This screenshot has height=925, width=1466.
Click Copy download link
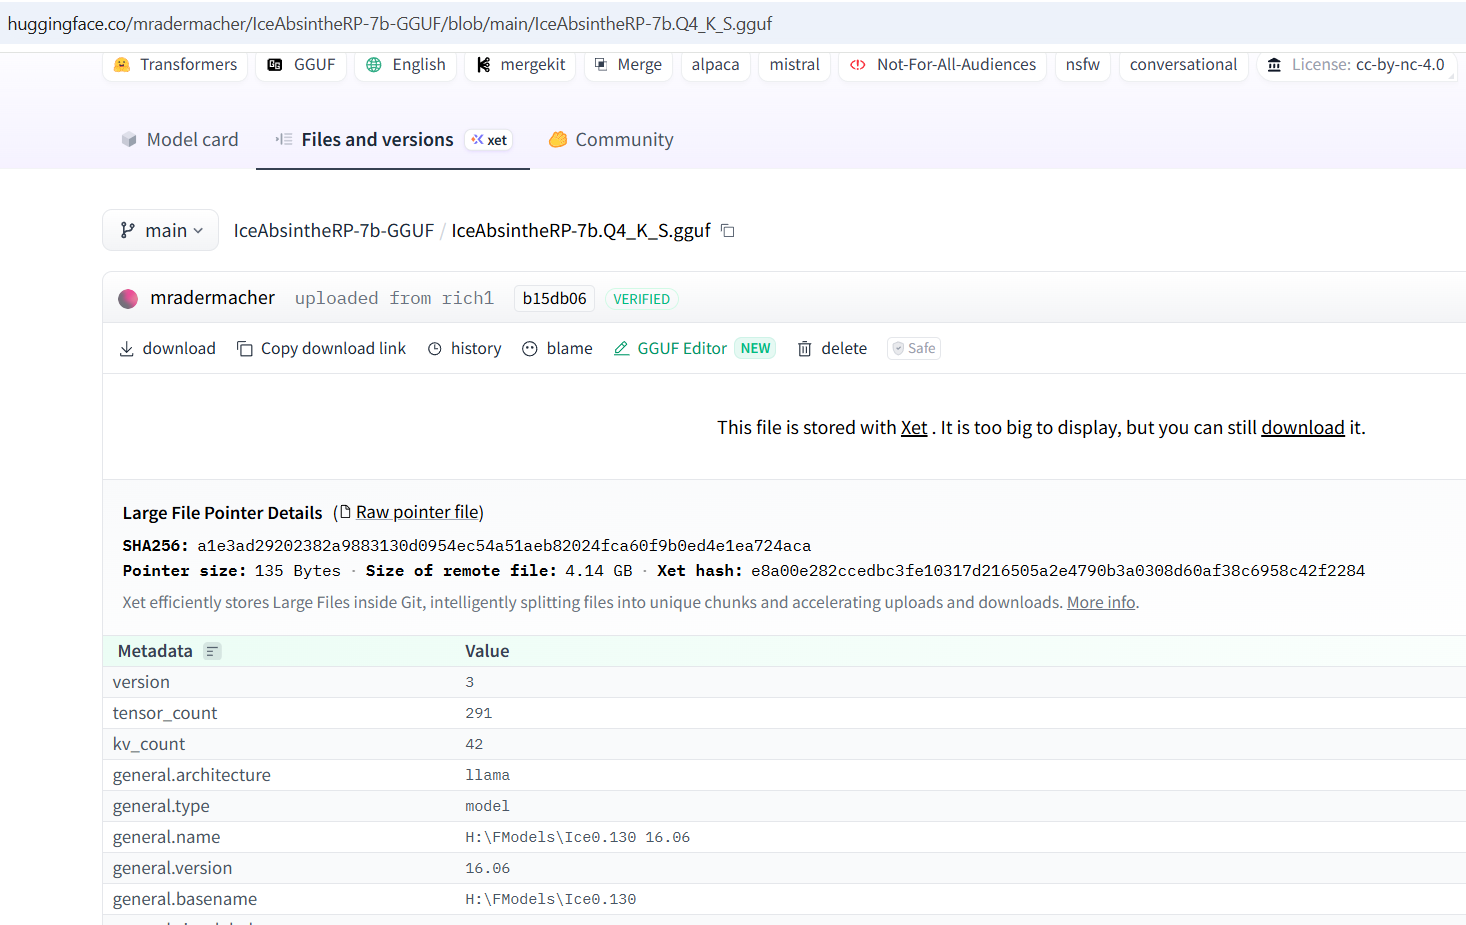322,349
